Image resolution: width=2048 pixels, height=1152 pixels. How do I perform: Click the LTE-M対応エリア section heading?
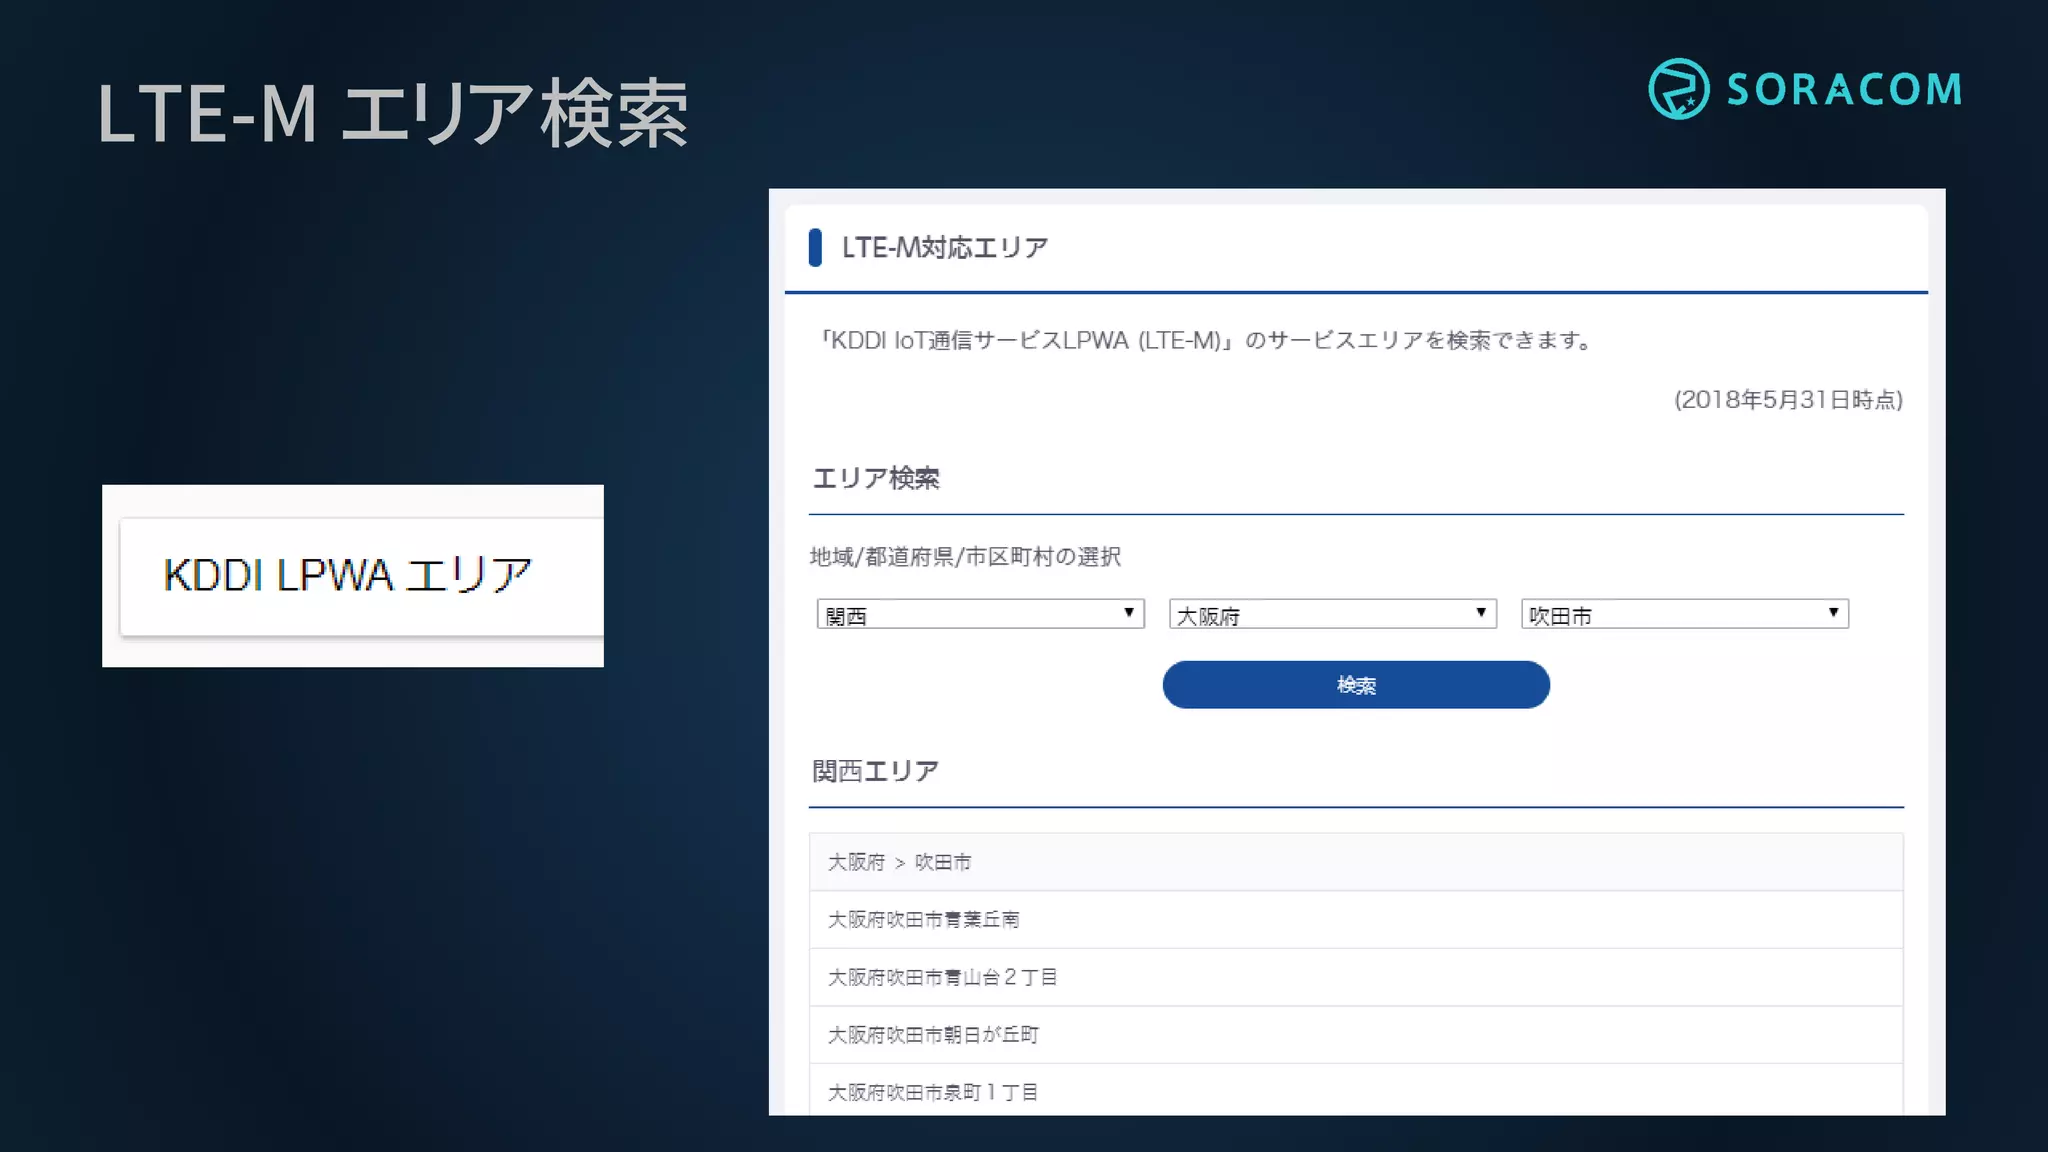point(944,248)
